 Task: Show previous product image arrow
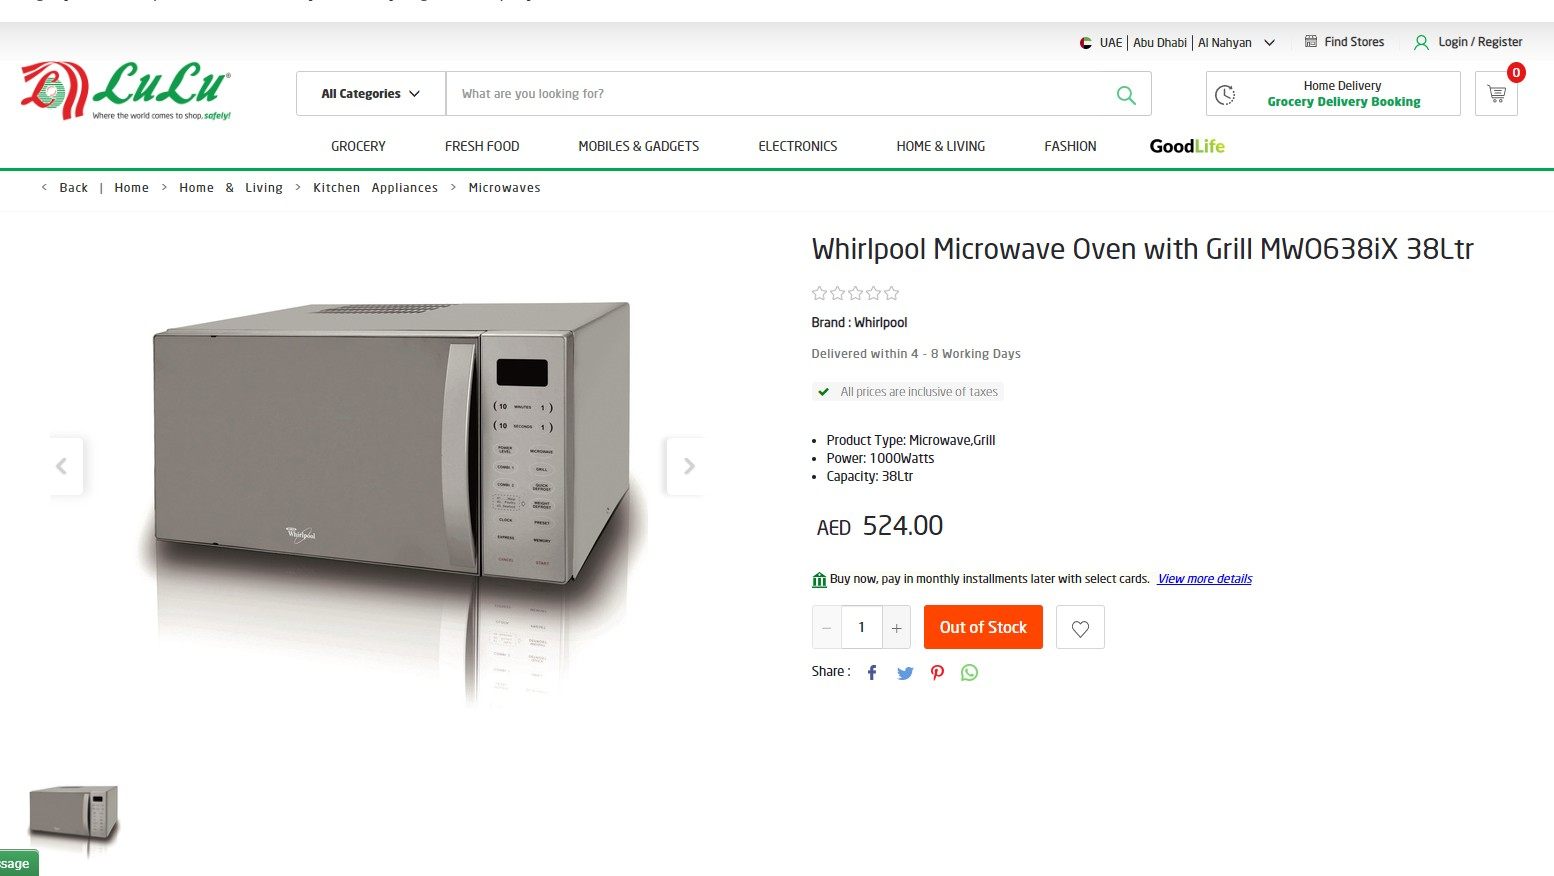(x=63, y=466)
